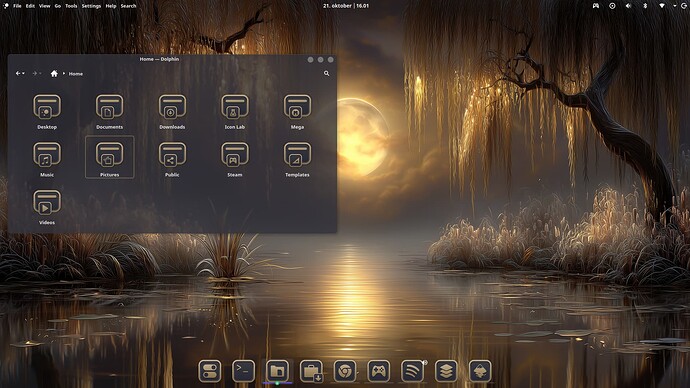The image size is (690, 388).
Task: Open the Downloads folder
Action: pyautogui.click(x=172, y=112)
